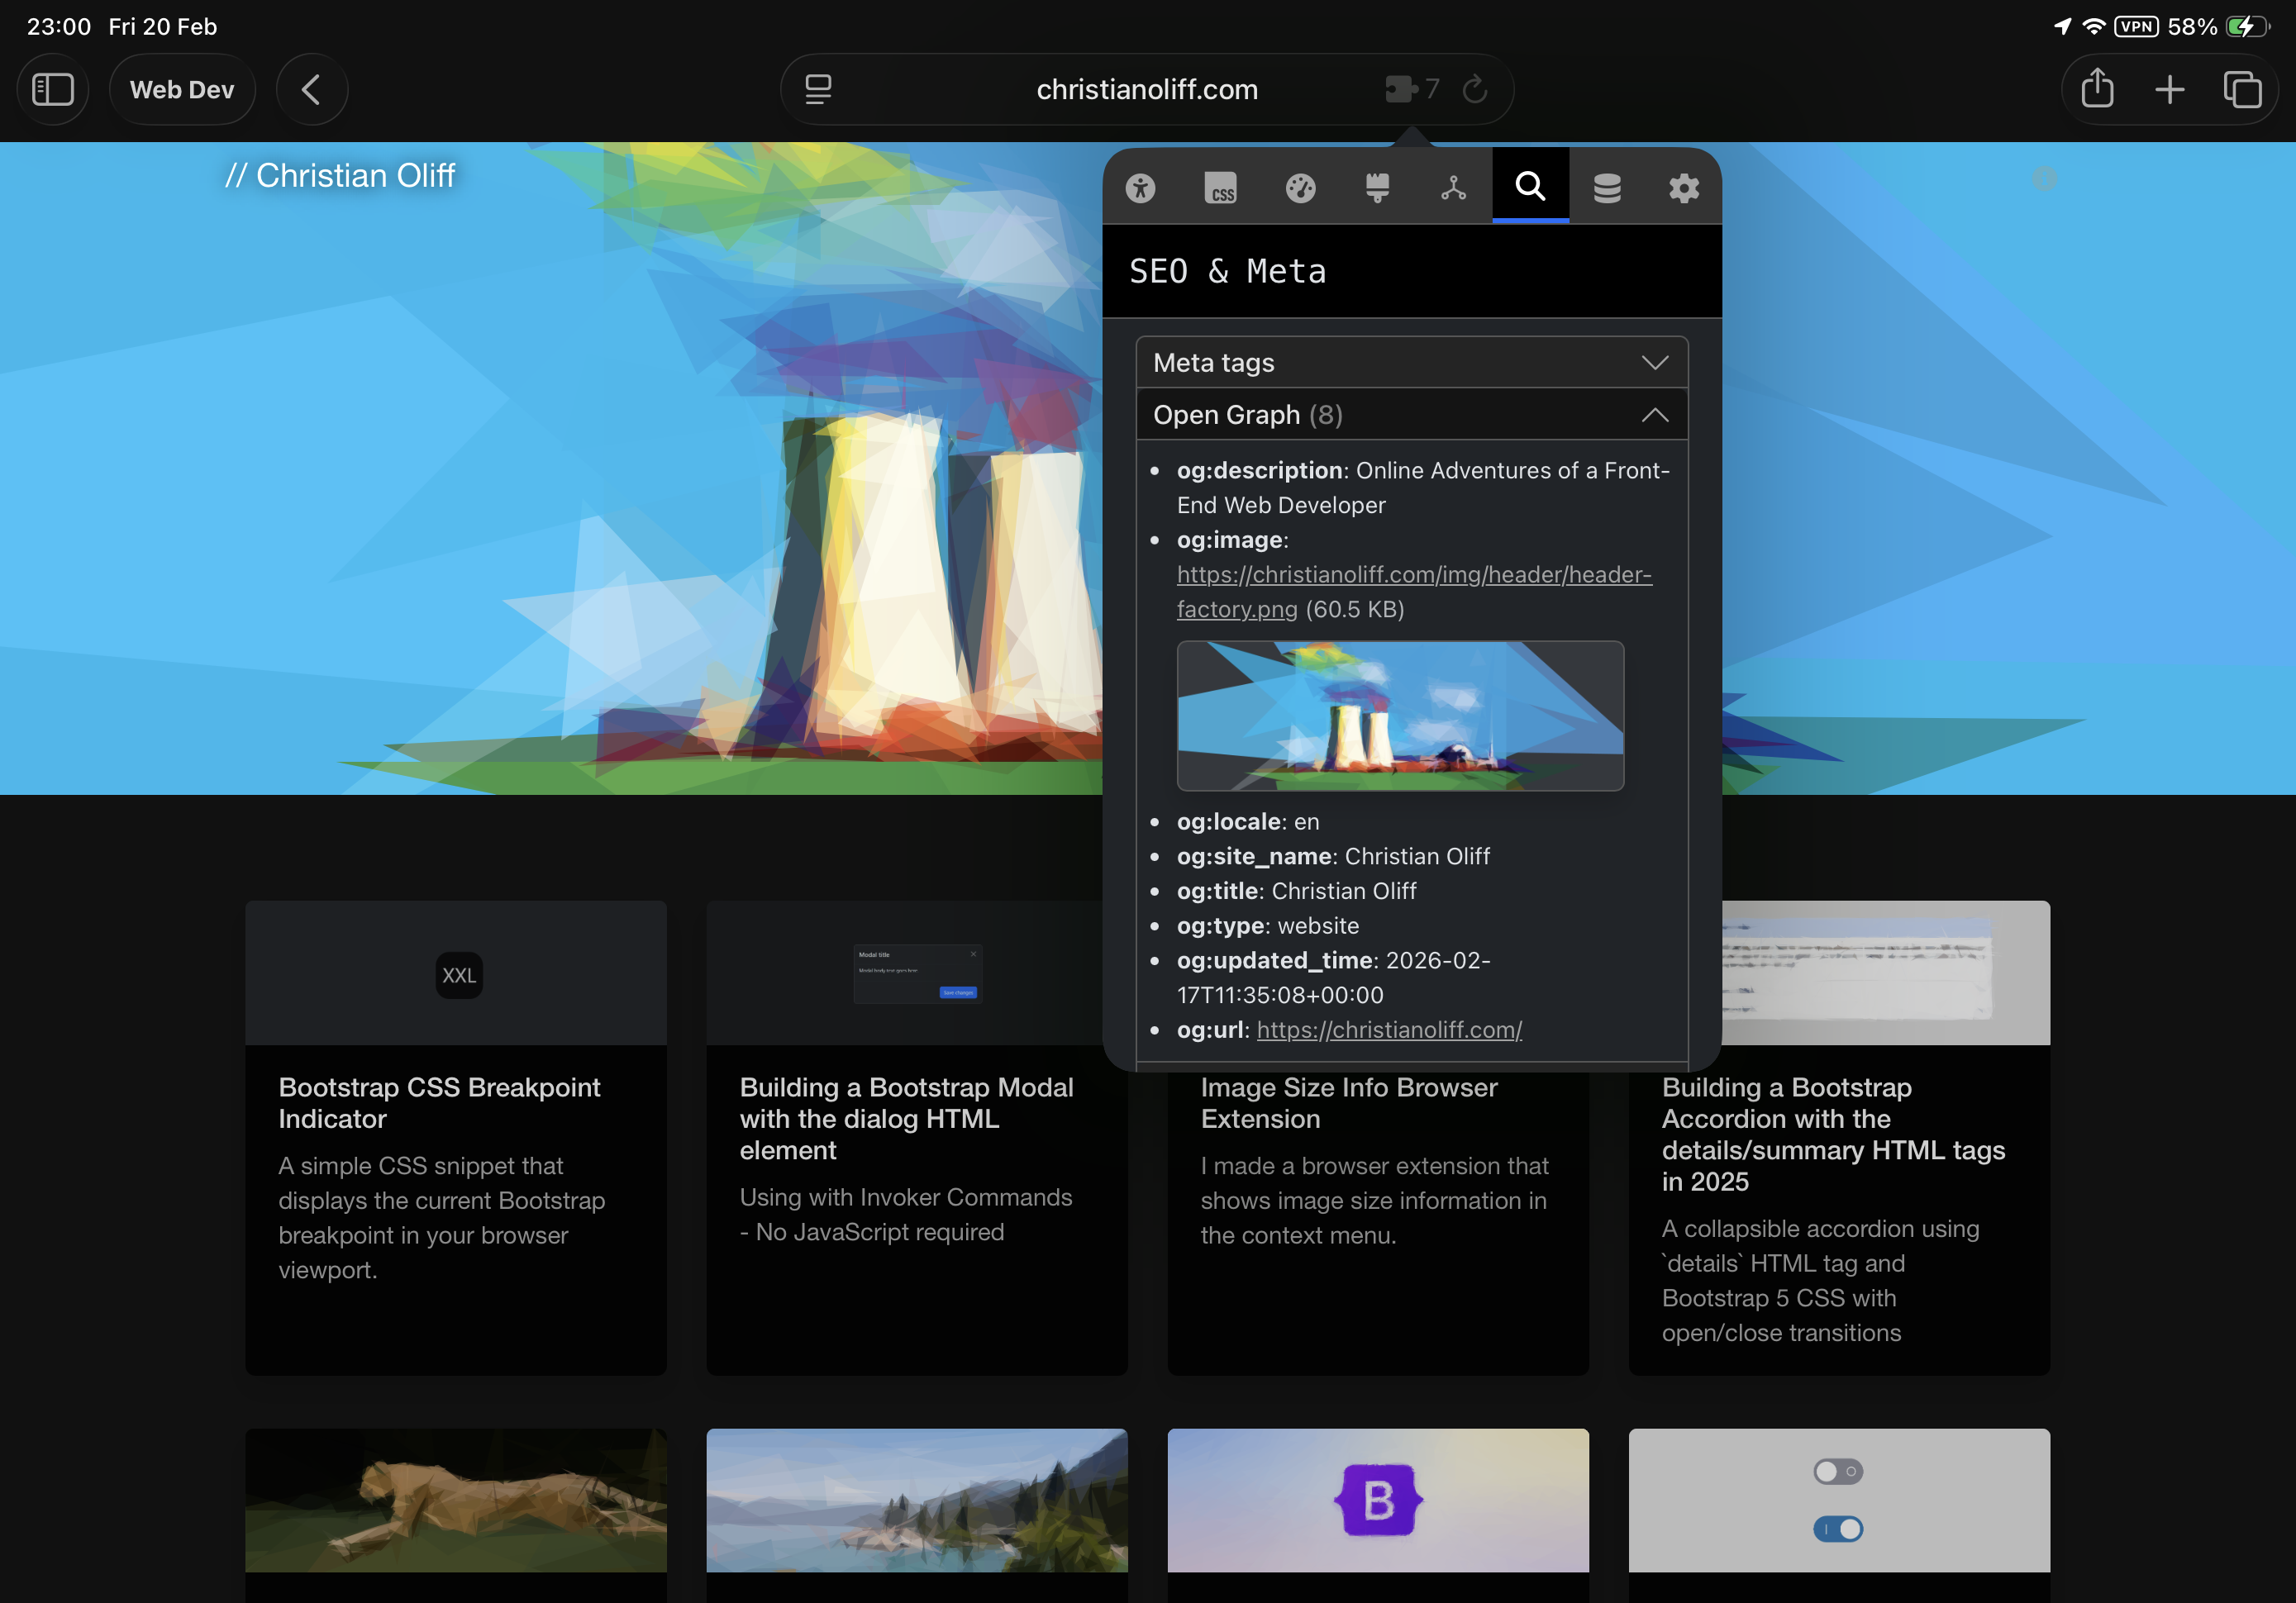Open the share sheet

point(2097,89)
